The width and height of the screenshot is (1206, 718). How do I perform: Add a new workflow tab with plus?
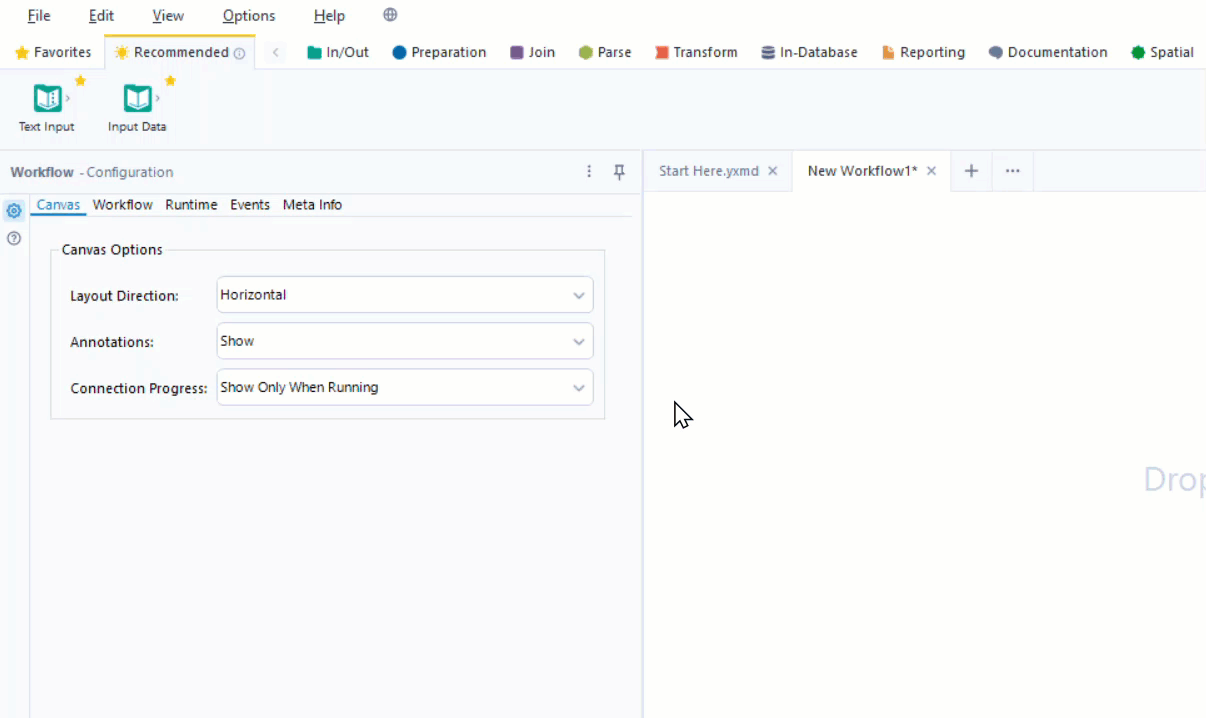coord(971,171)
